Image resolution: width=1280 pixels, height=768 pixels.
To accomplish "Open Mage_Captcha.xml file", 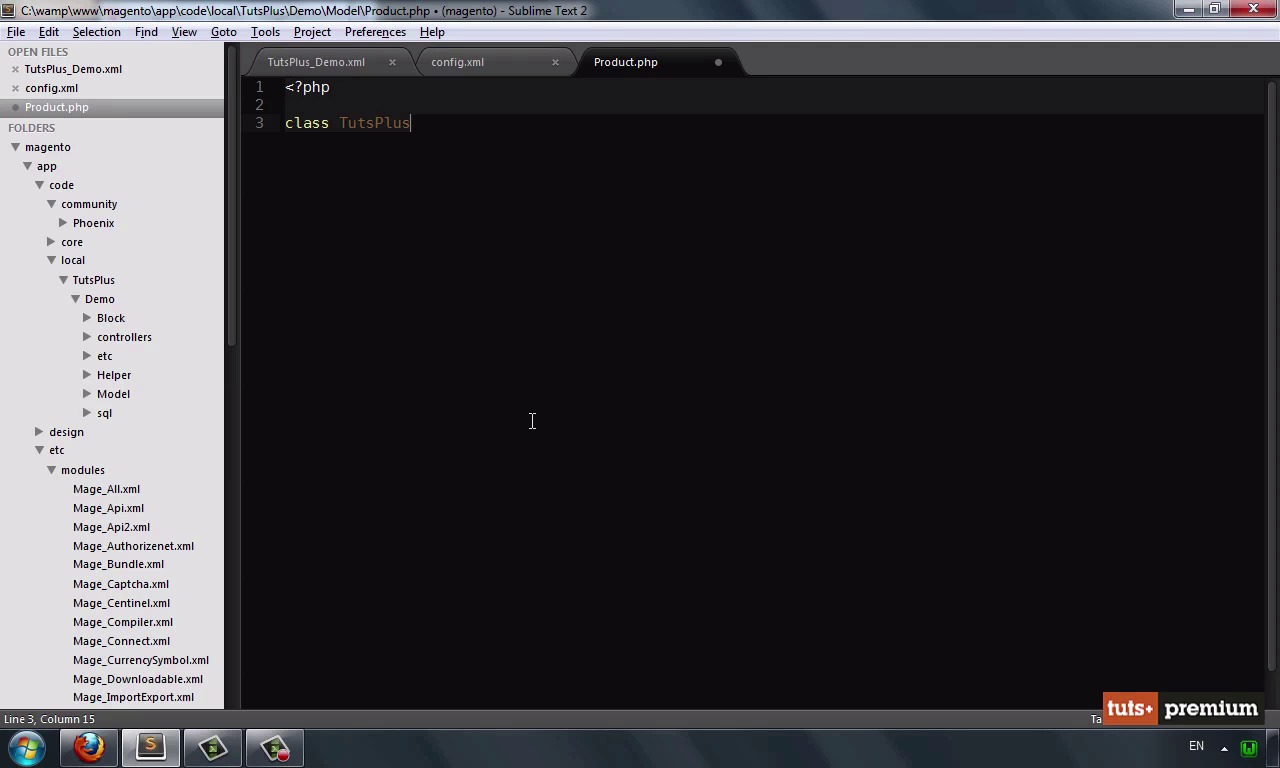I will tap(121, 584).
